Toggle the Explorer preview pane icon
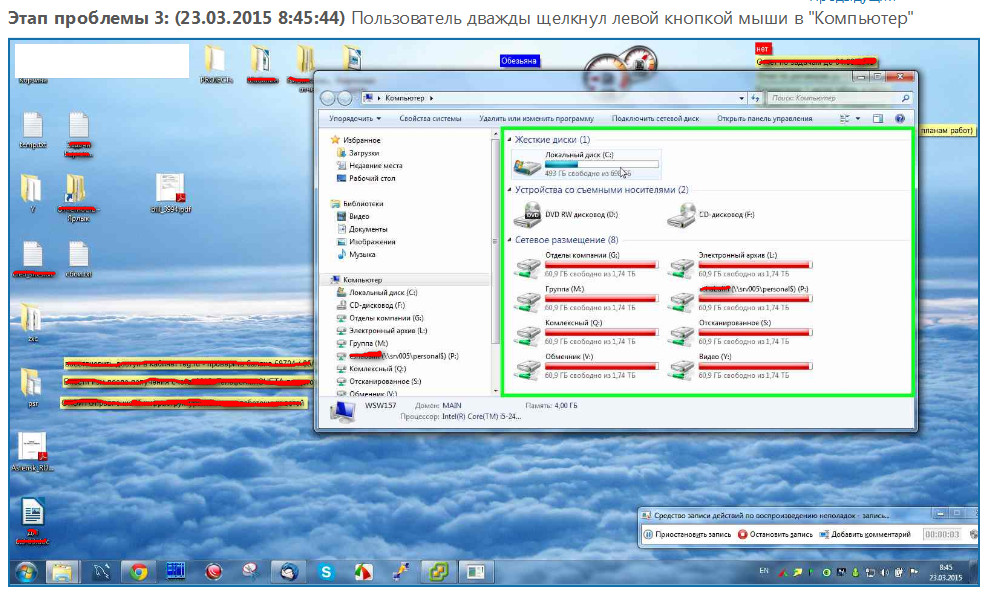Image resolution: width=988 pixels, height=605 pixels. click(x=878, y=118)
